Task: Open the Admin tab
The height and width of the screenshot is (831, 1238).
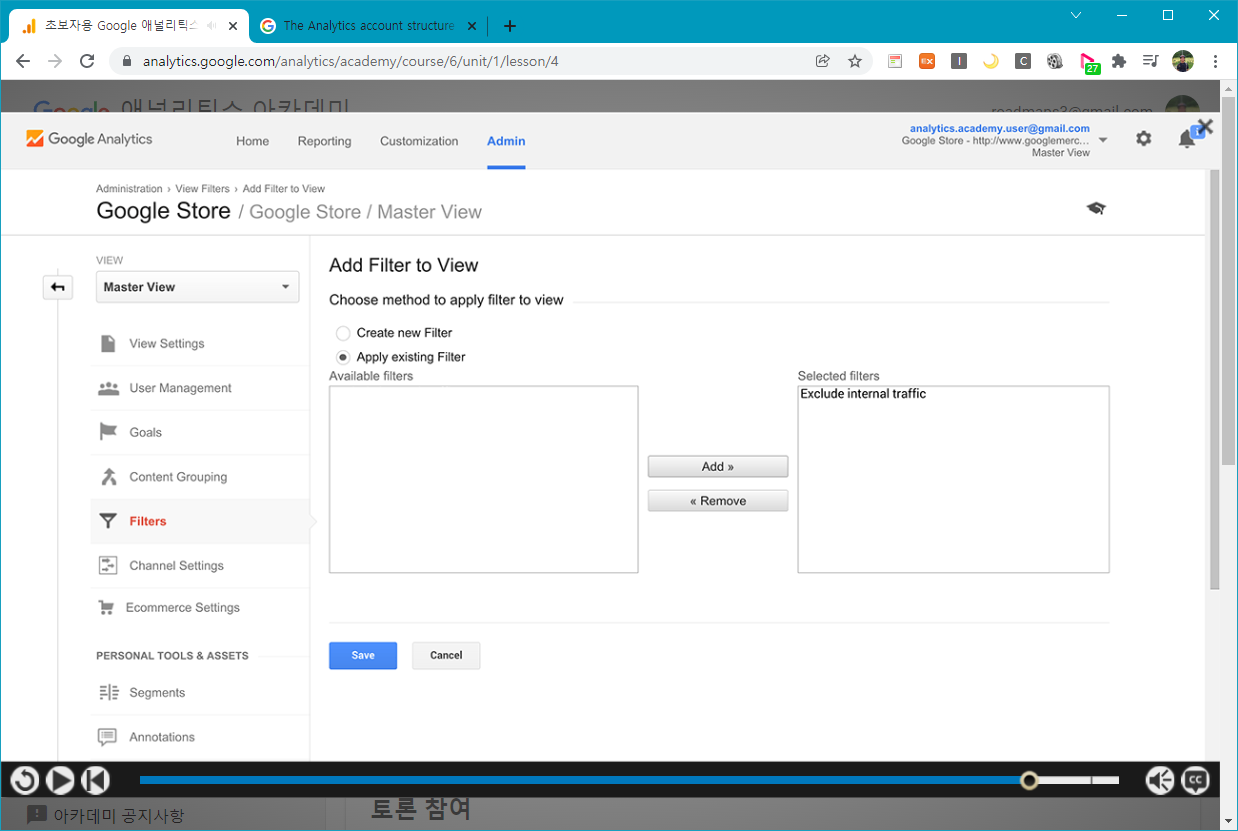Action: coord(506,141)
